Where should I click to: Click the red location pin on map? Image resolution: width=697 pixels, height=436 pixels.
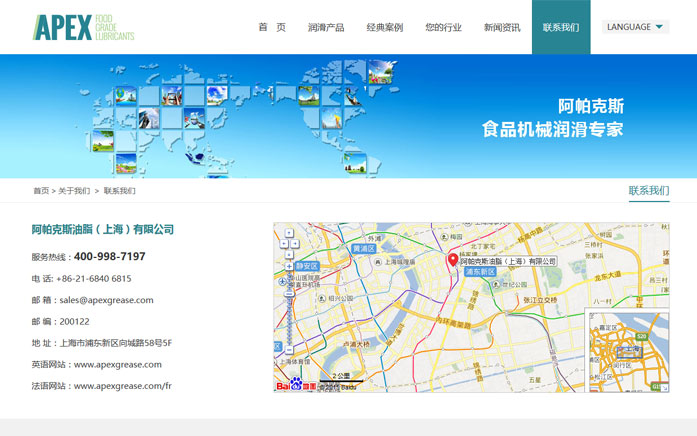[453, 260]
